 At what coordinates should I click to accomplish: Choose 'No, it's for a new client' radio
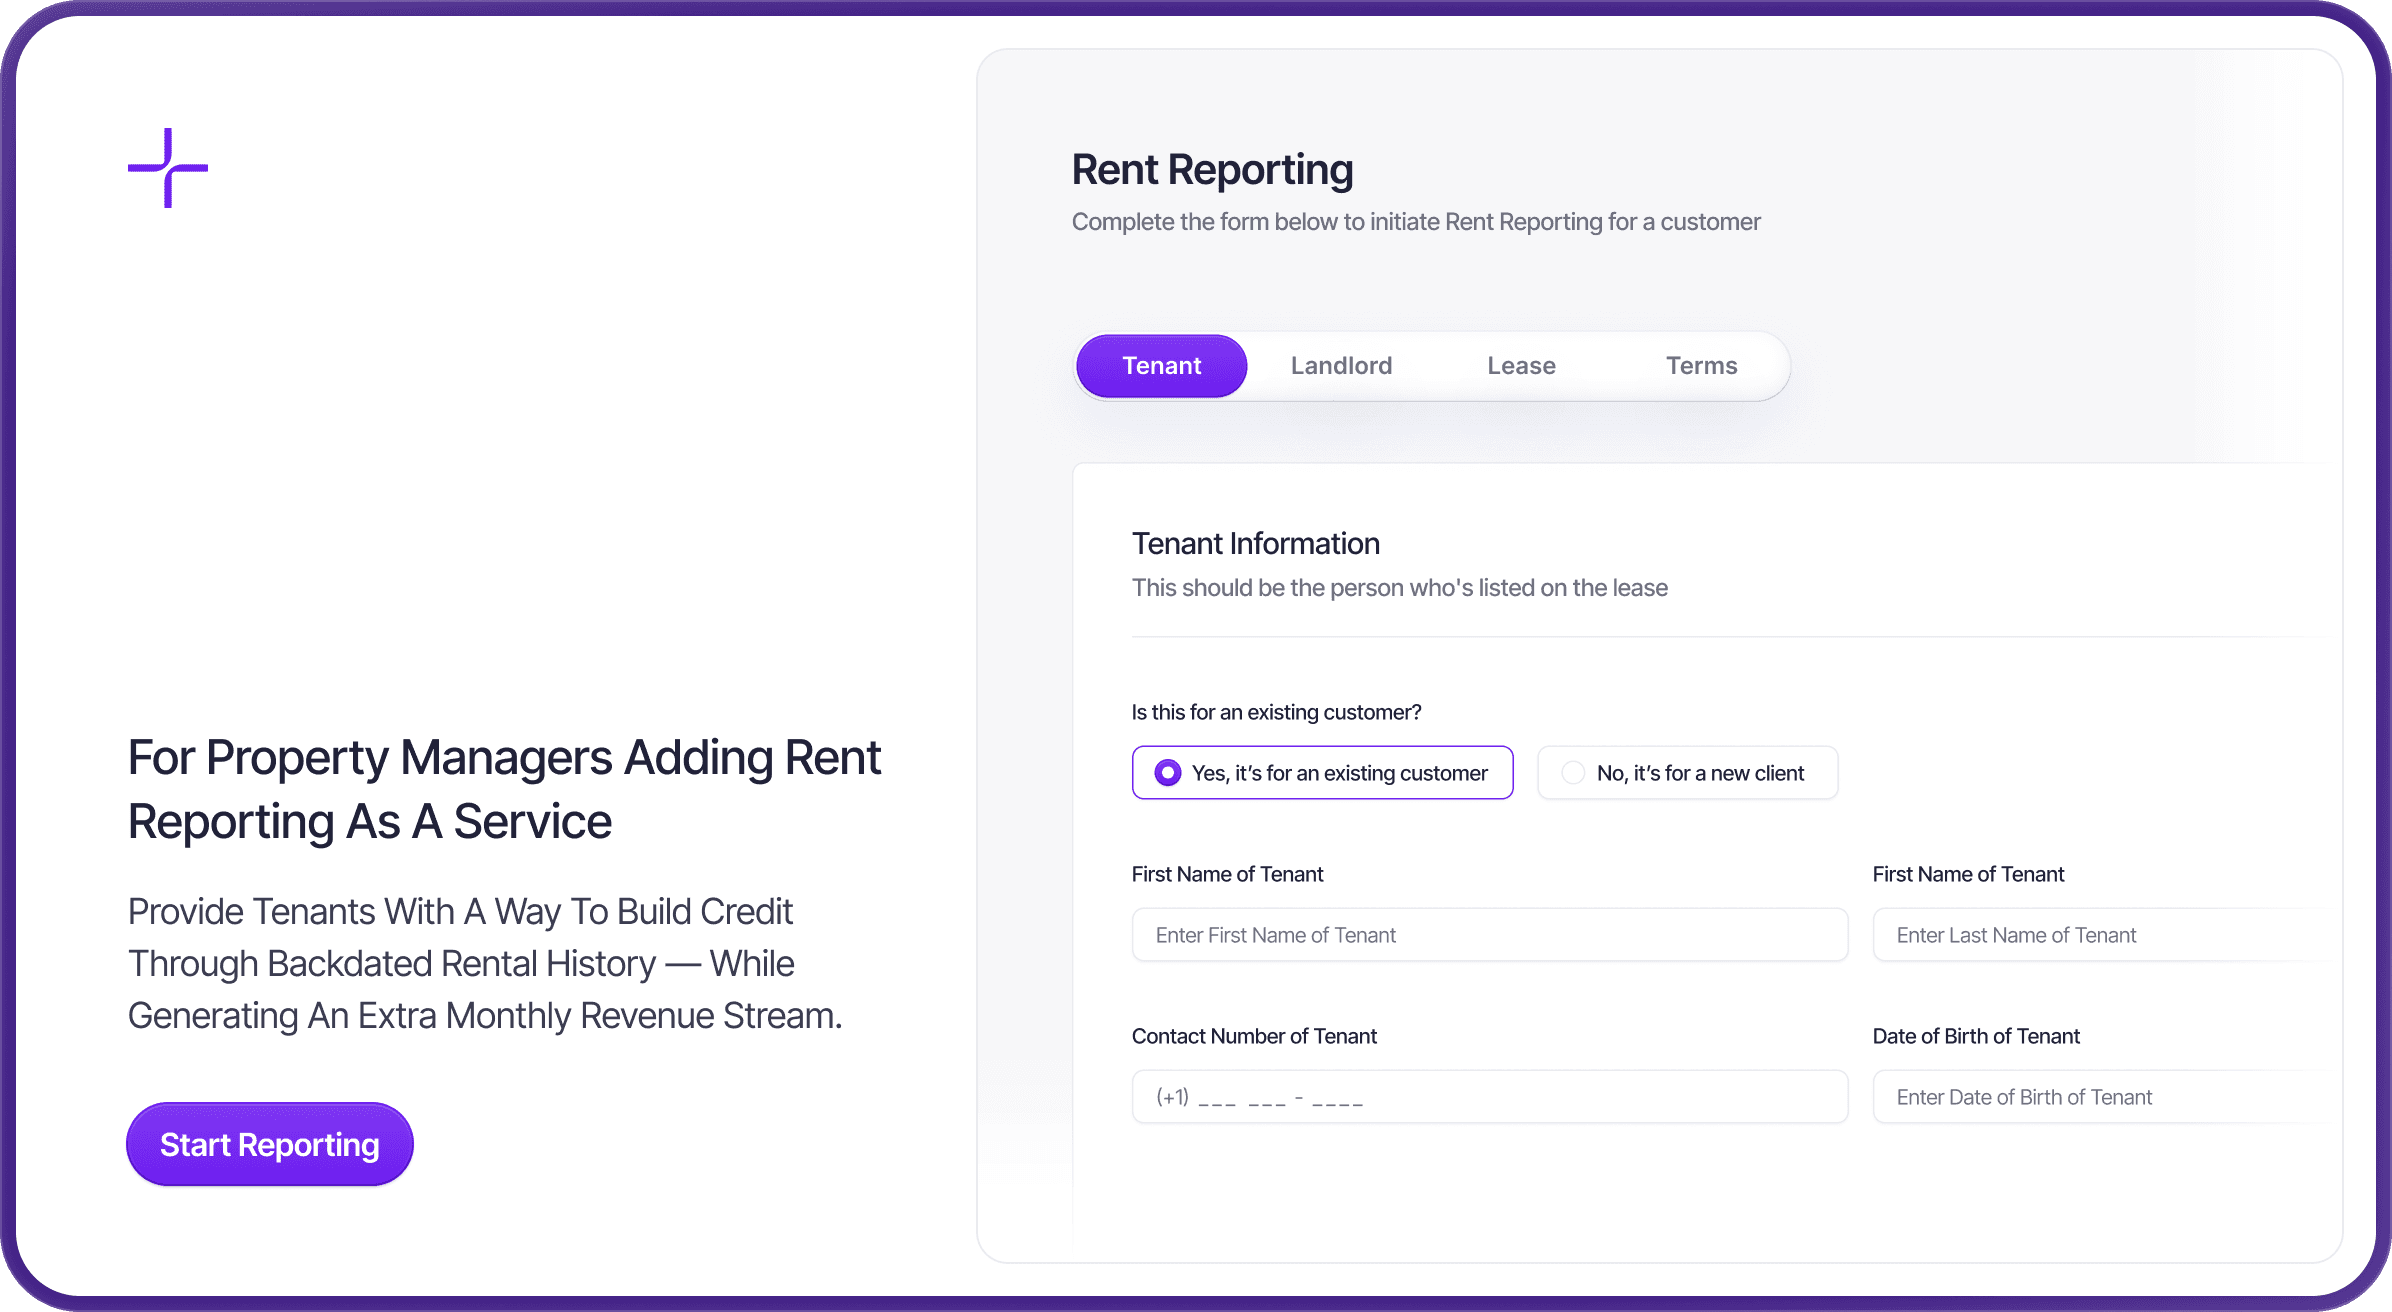point(1688,773)
